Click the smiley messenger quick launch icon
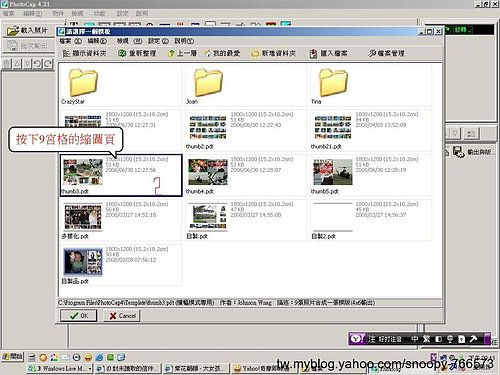The height and width of the screenshot is (375, 500). [88, 357]
